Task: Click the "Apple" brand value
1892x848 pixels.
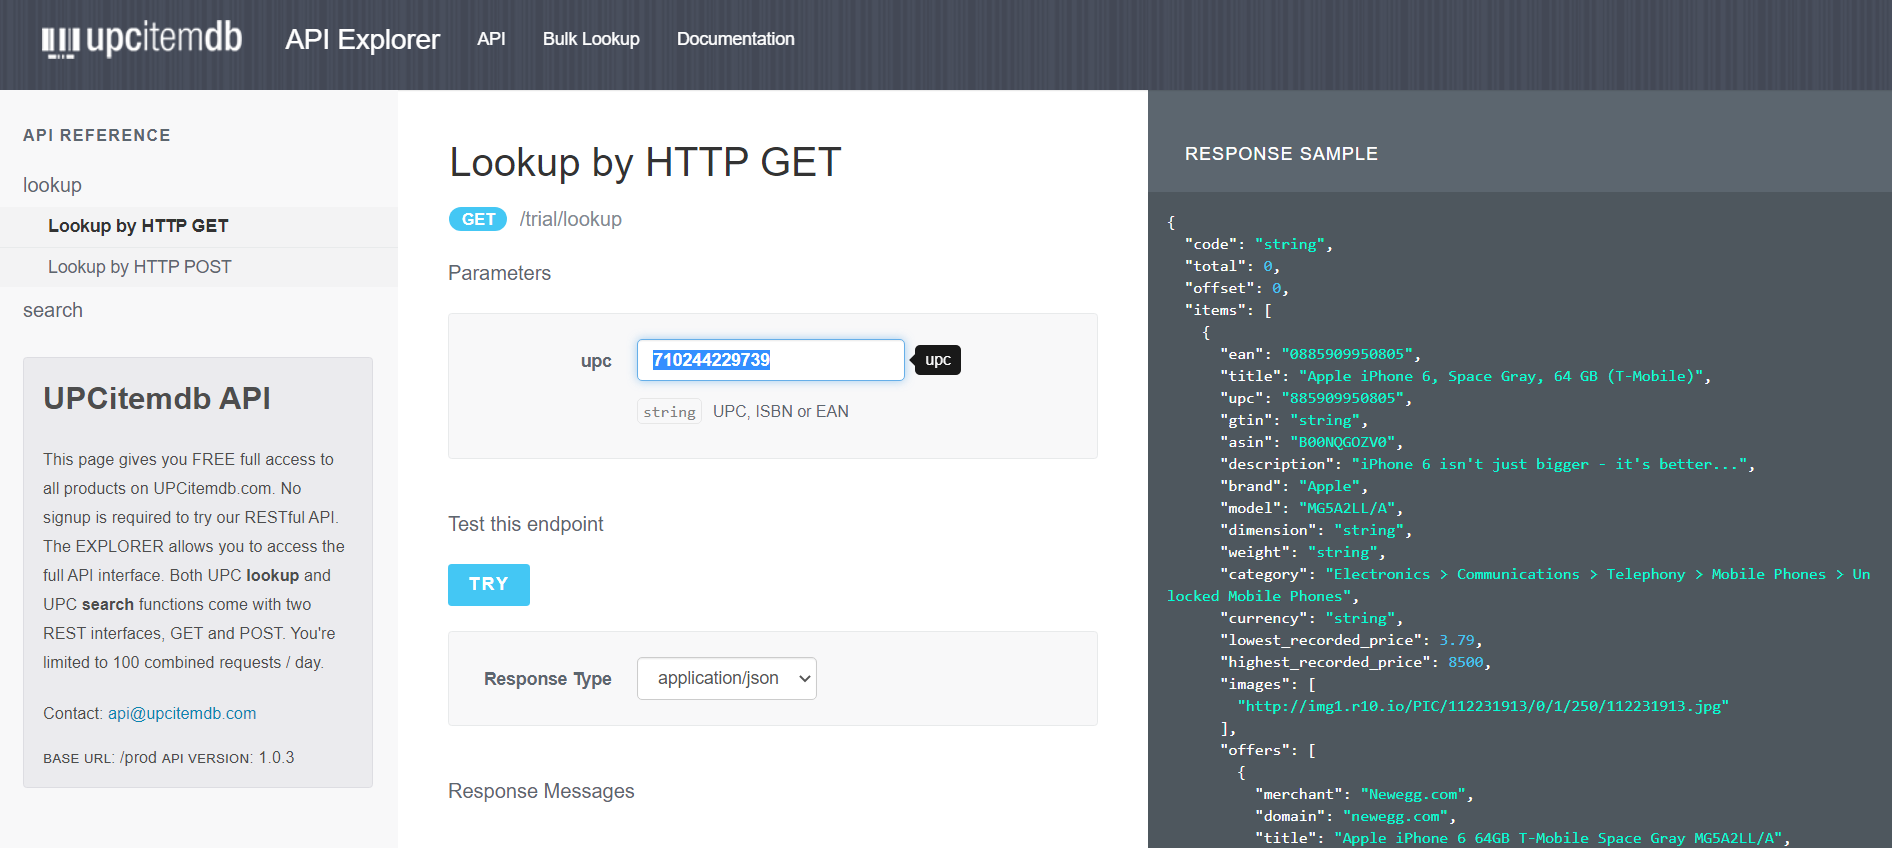Action: tap(1329, 486)
